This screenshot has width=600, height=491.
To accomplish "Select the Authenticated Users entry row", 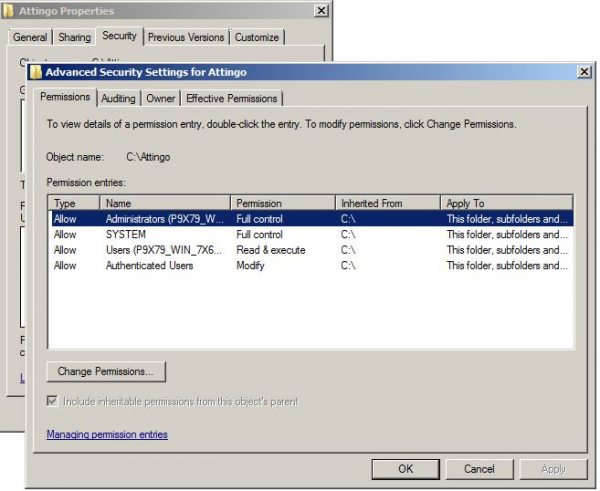I will [149, 266].
